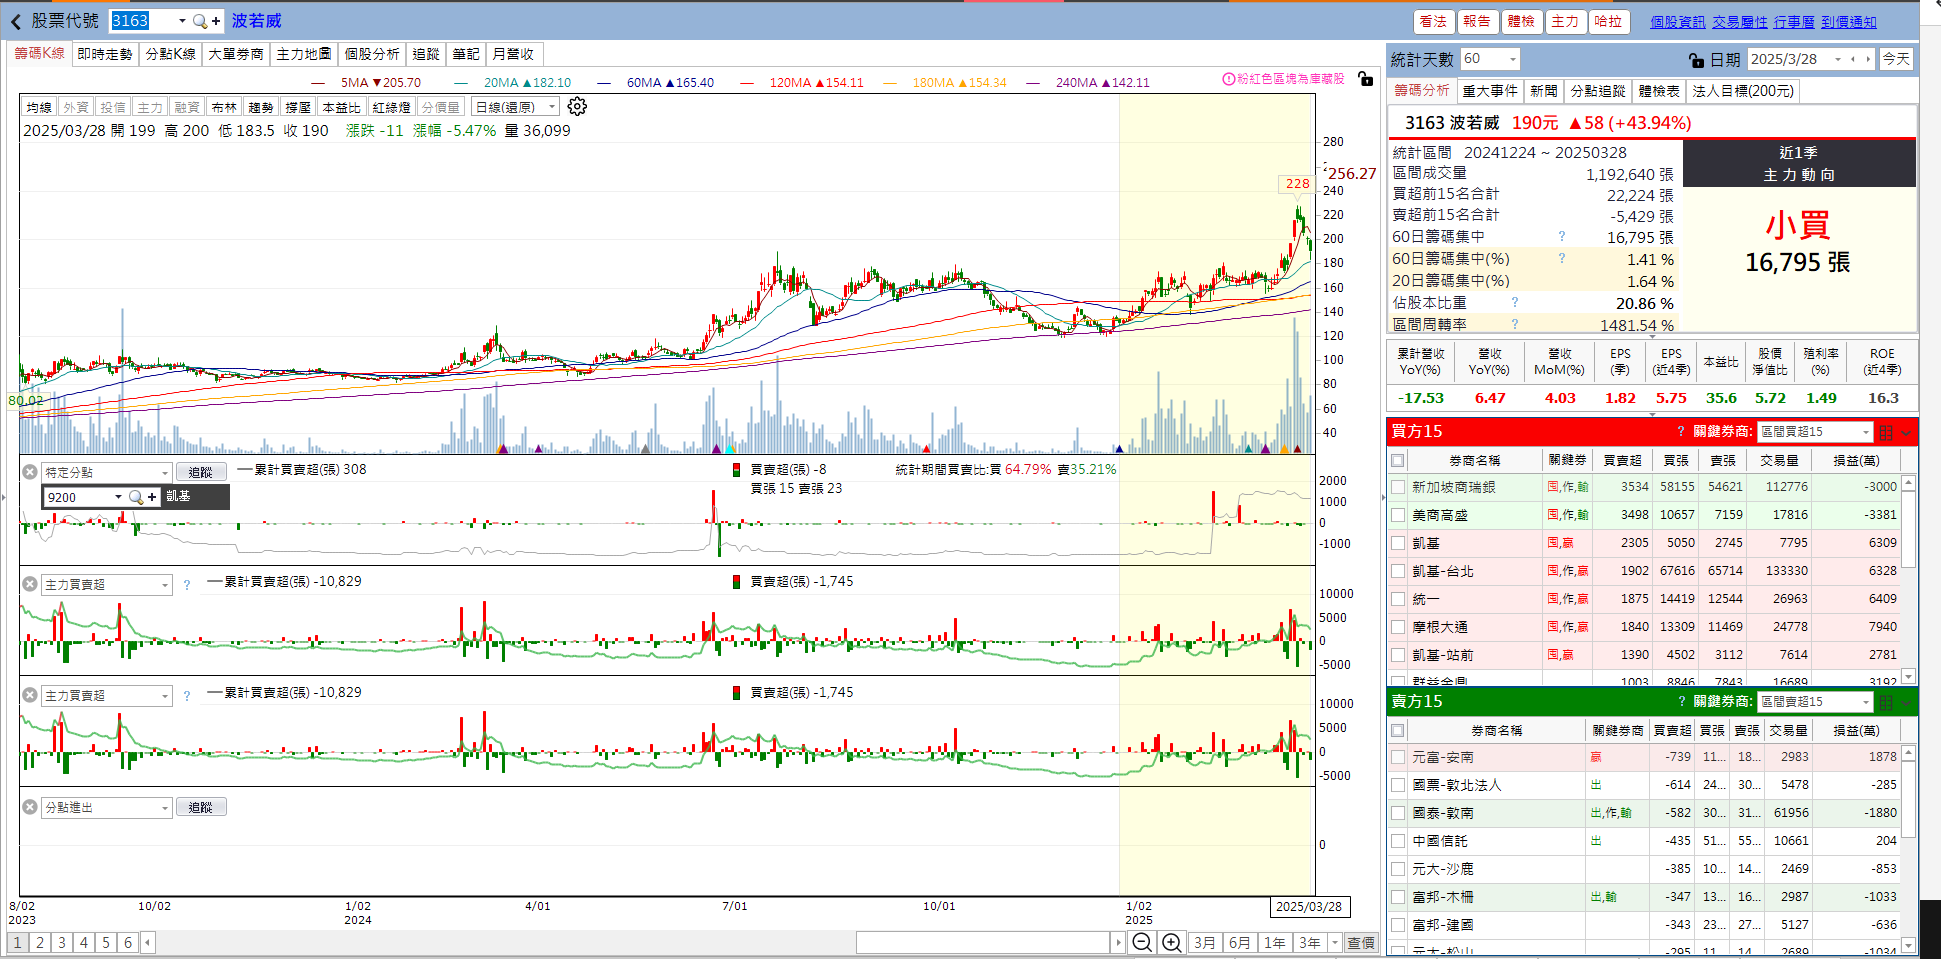
Task: Click help icon next to 區間周轉率
Action: tap(1515, 324)
